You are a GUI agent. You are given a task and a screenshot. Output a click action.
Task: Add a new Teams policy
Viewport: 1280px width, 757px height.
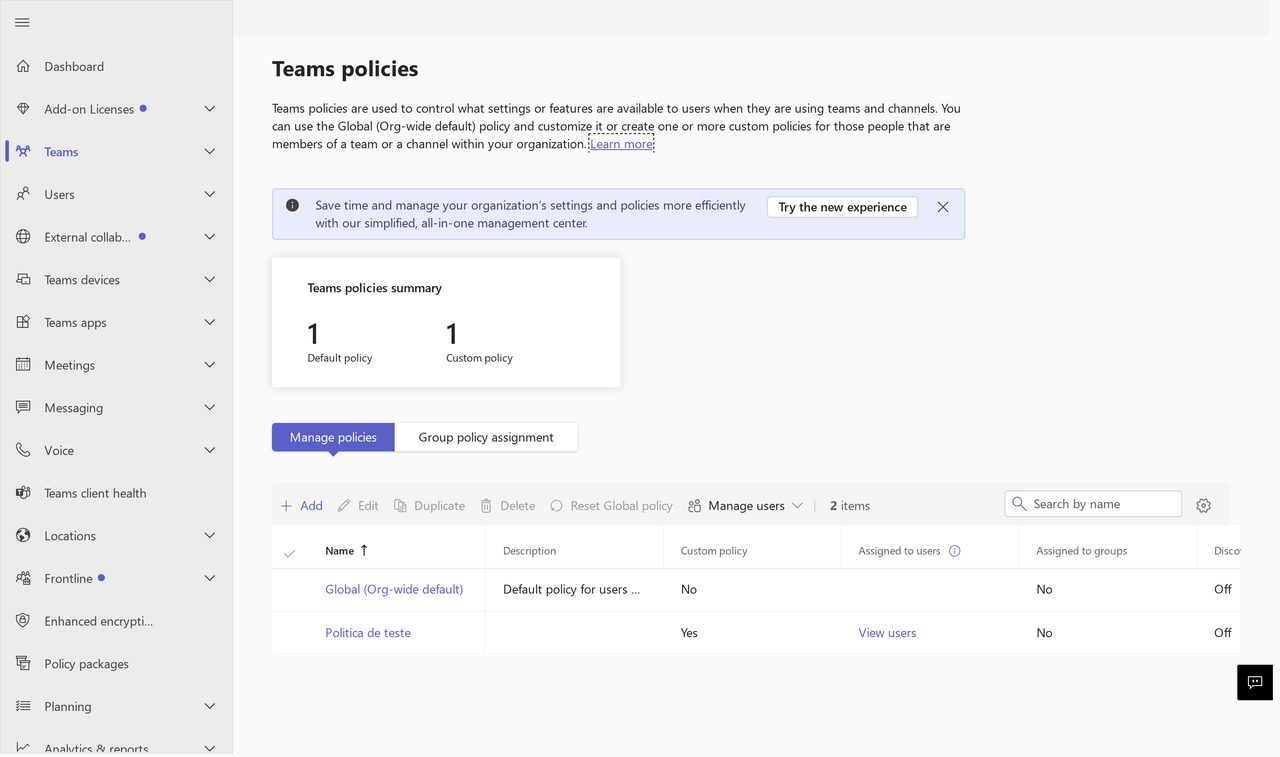(301, 506)
